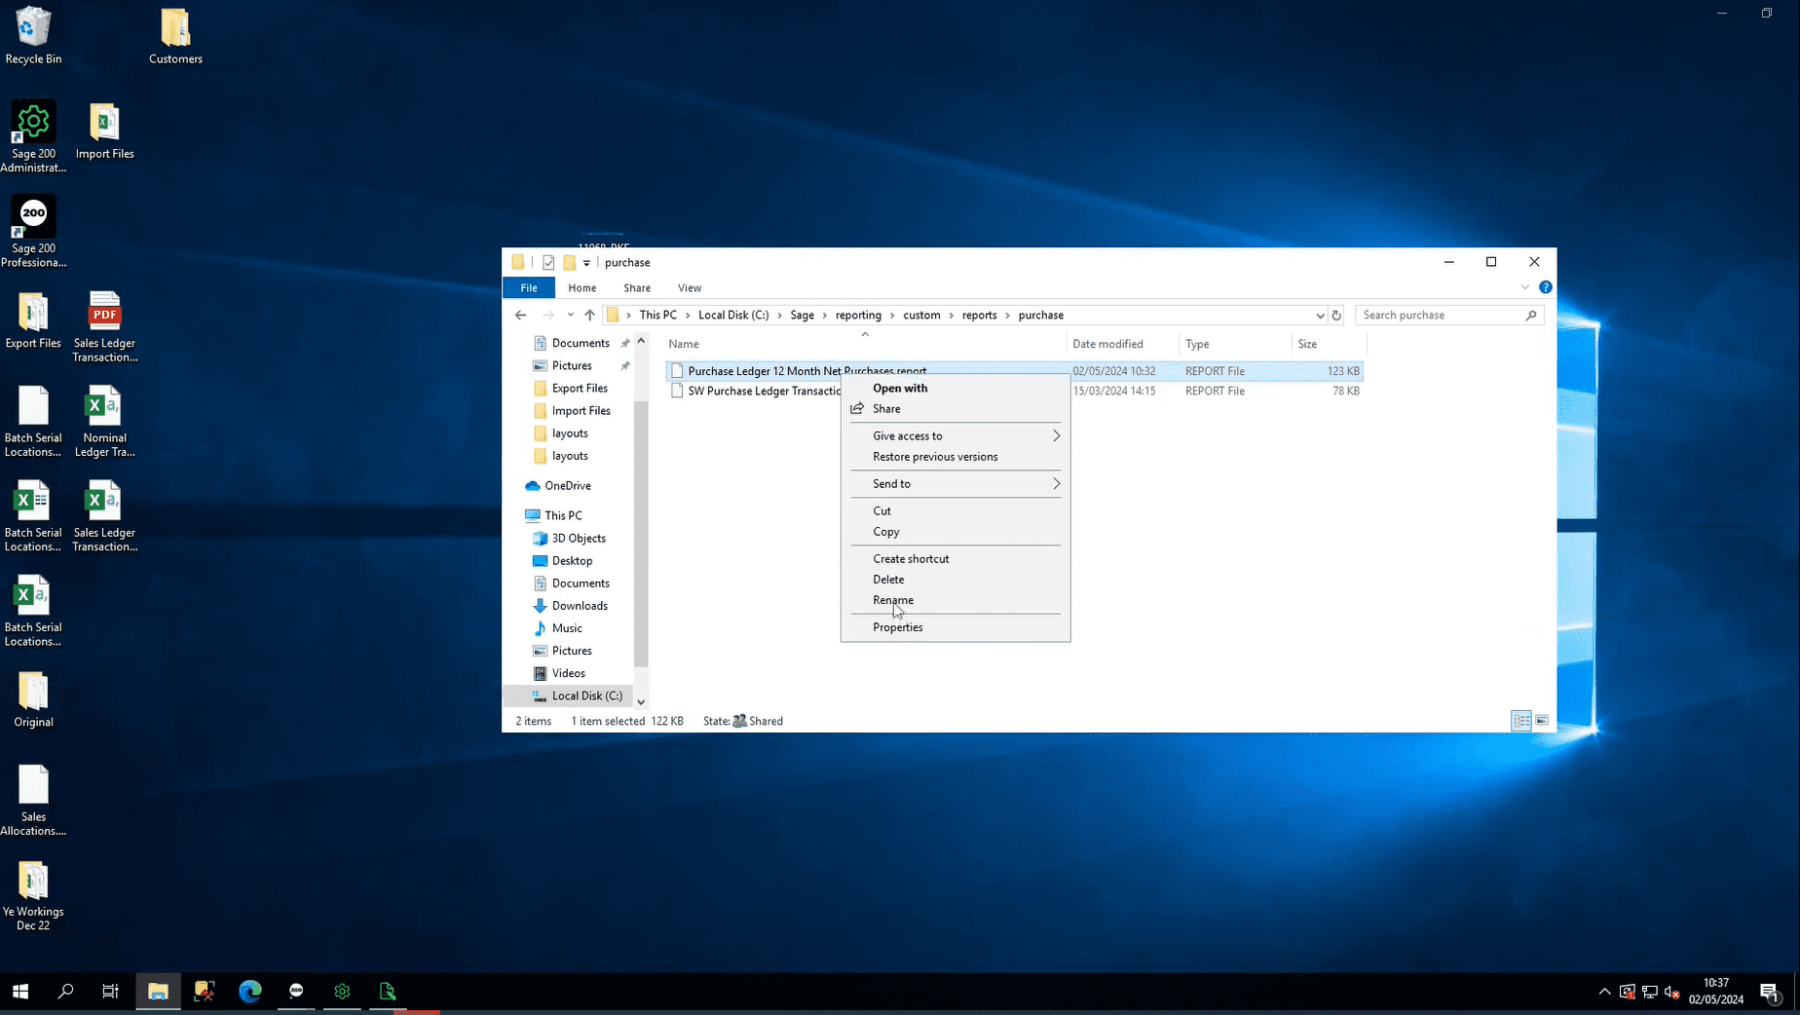This screenshot has height=1015, width=1800.
Task: Open File Explorer Help icon
Action: coord(1545,288)
